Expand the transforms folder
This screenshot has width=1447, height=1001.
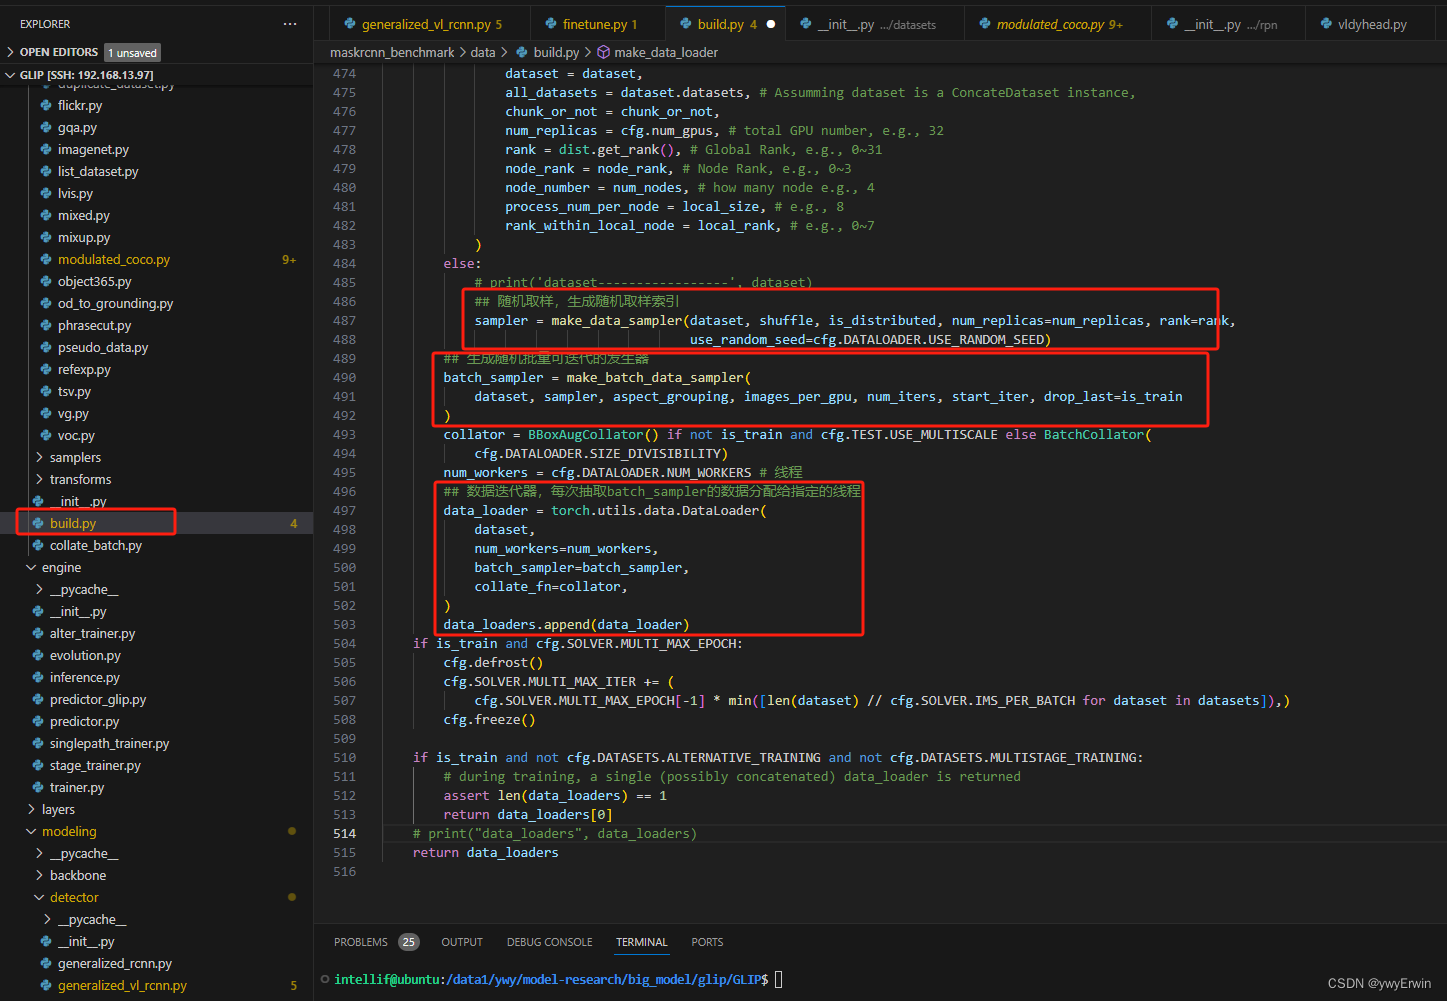pyautogui.click(x=39, y=479)
